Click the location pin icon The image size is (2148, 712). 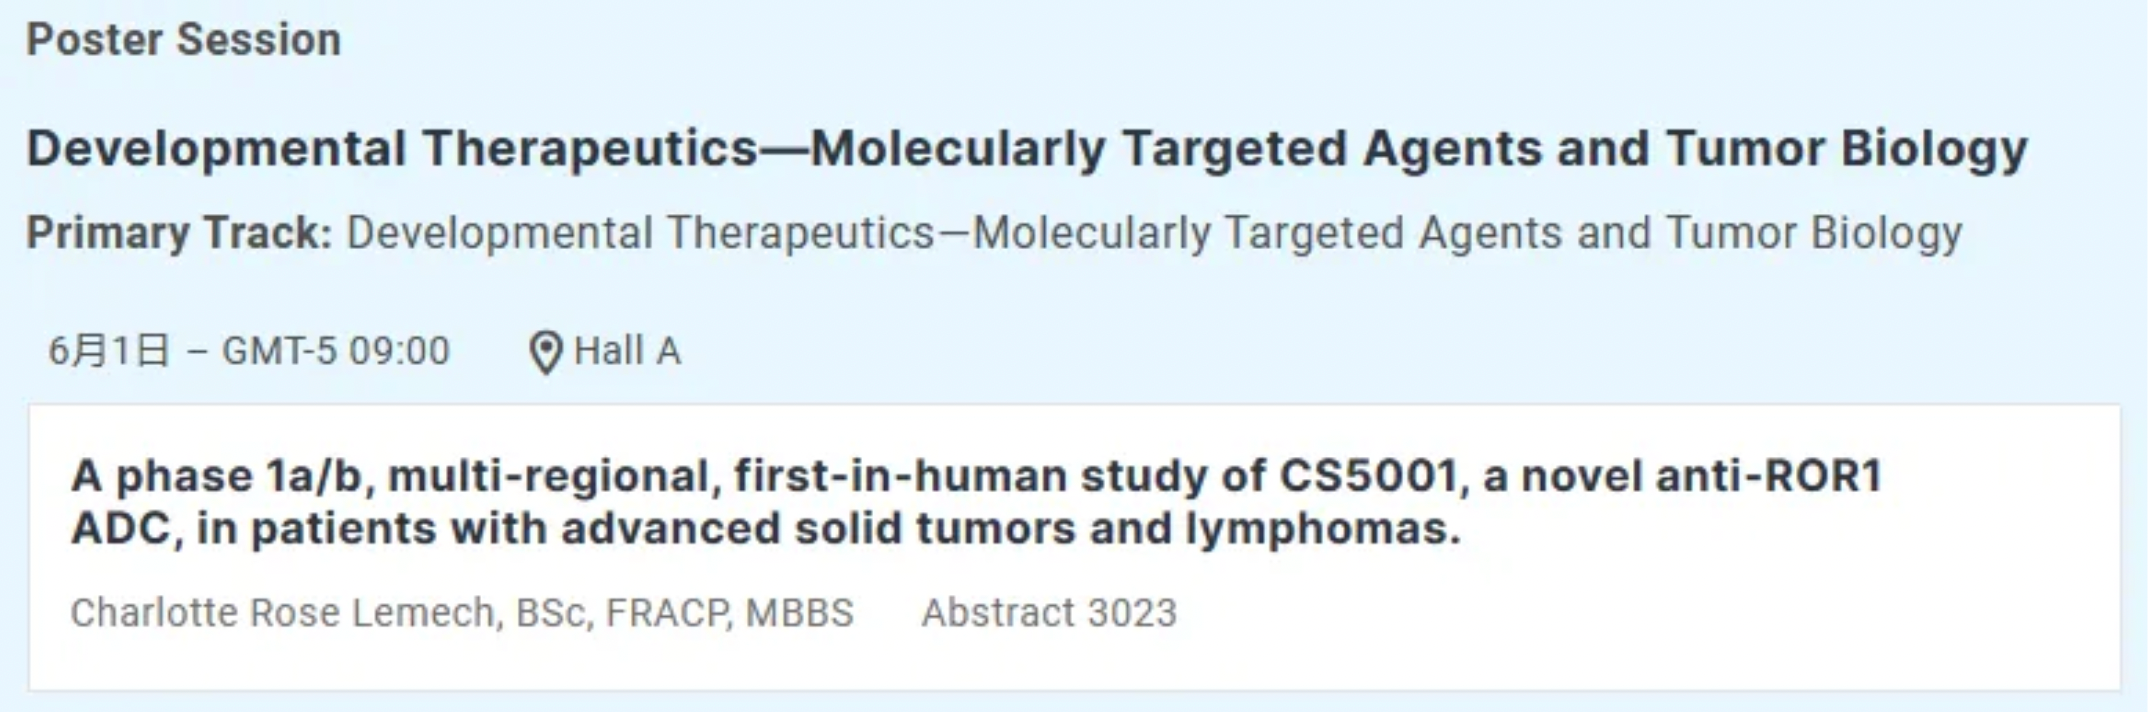(545, 352)
